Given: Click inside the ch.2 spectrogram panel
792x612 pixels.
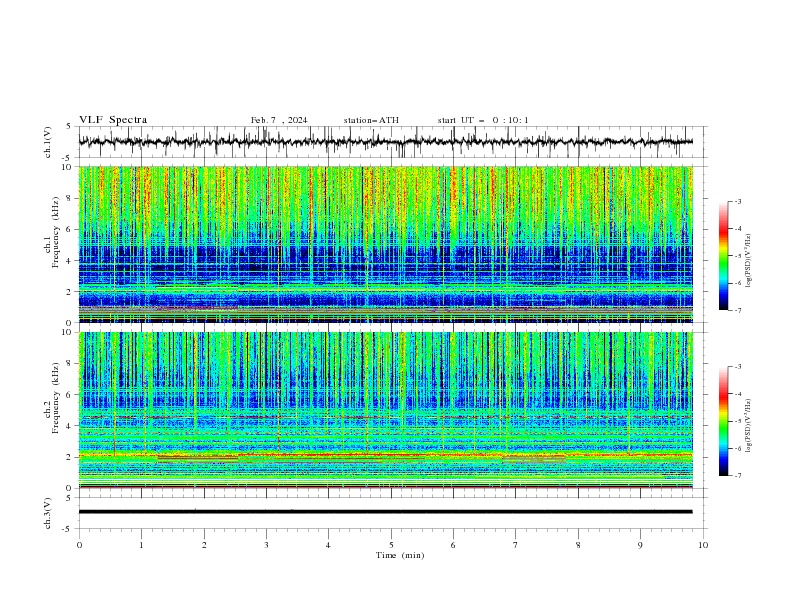Looking at the screenshot, I should 385,410.
